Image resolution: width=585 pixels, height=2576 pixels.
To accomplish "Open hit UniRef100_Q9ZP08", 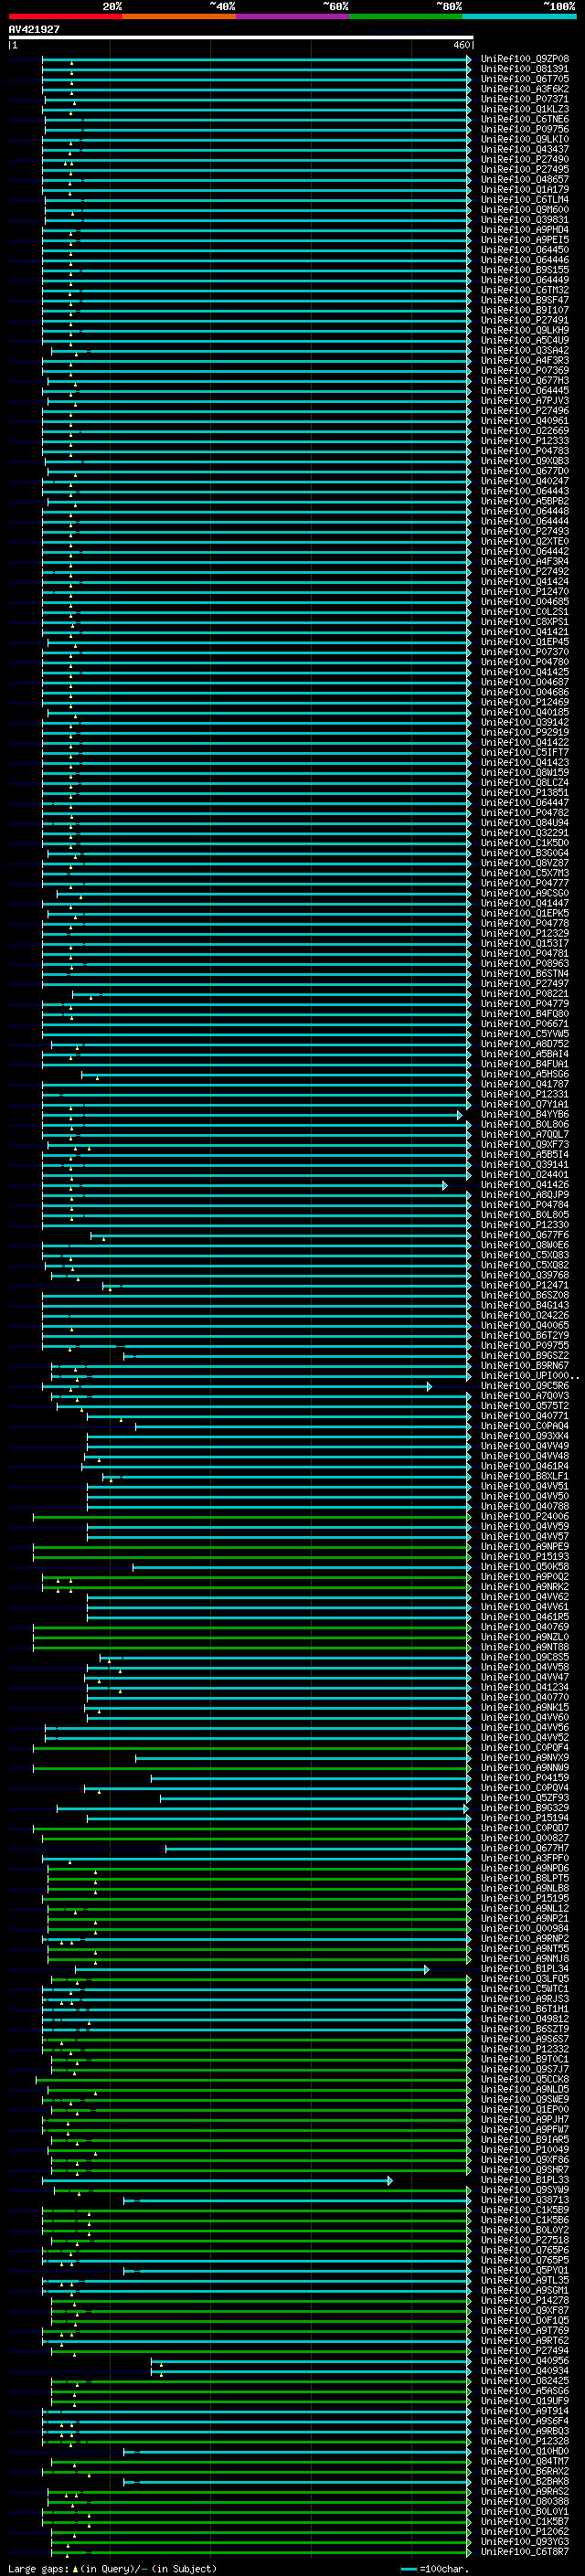I will tap(525, 59).
